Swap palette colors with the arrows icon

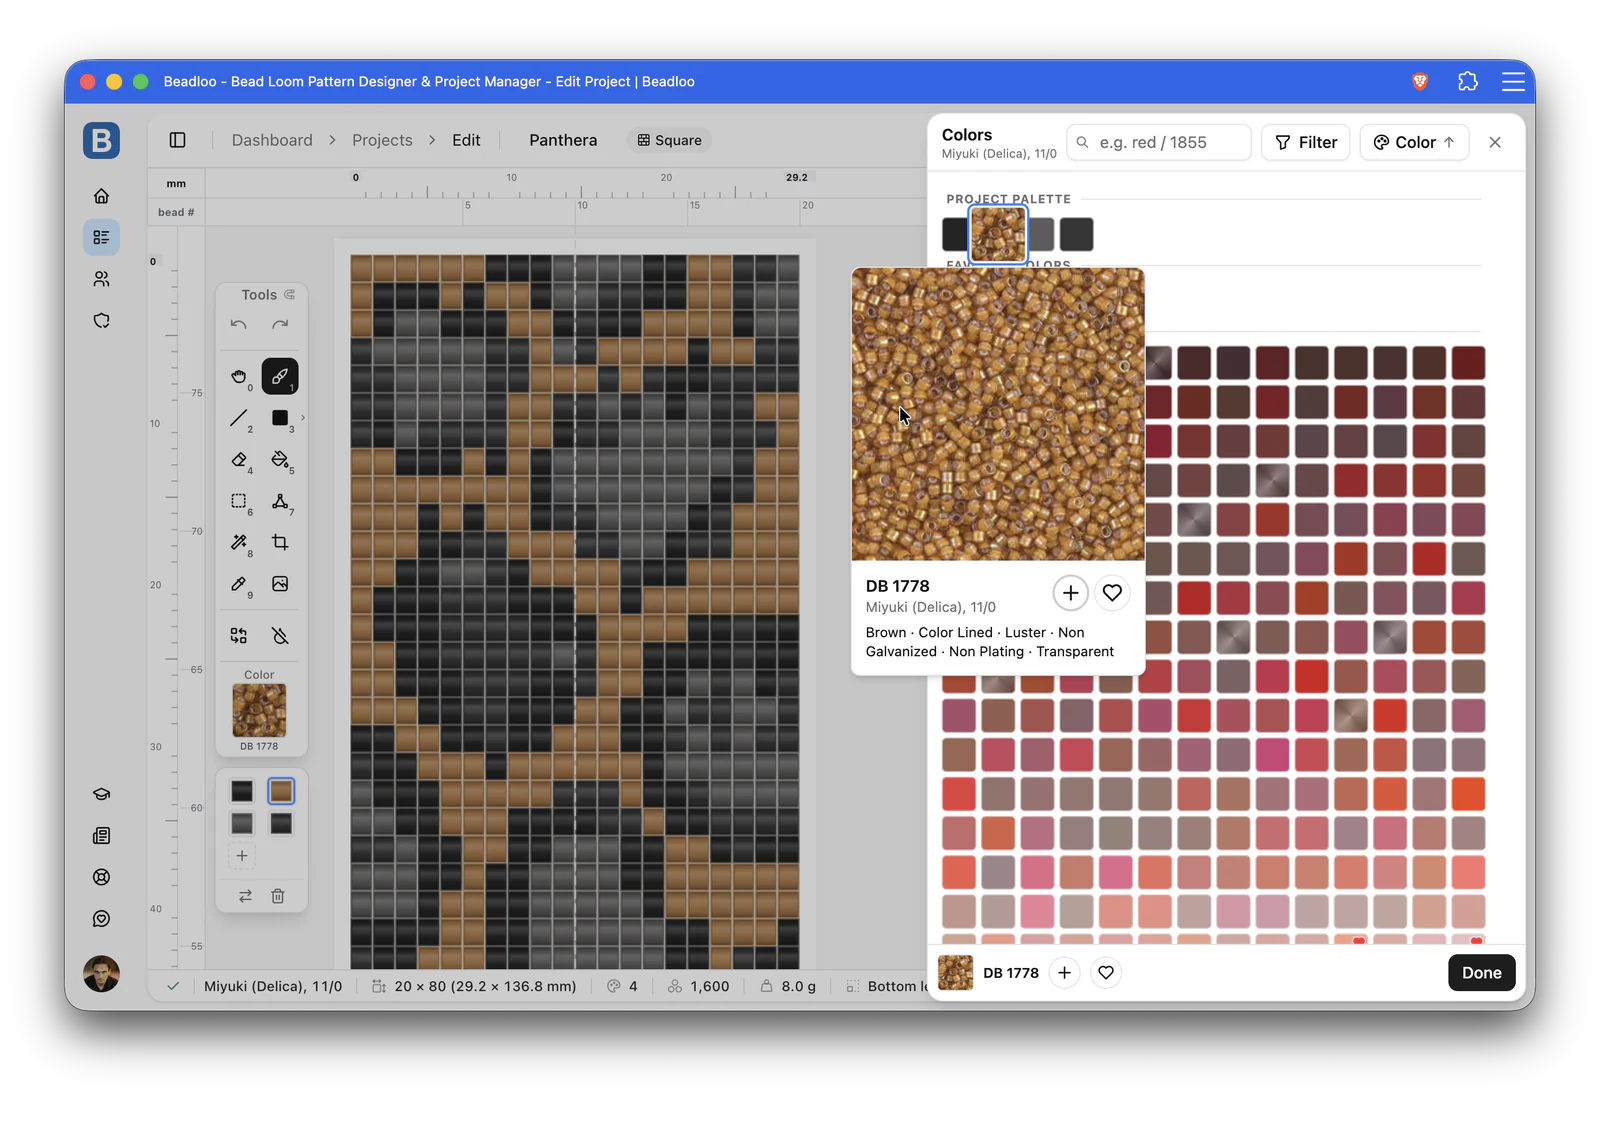coord(245,896)
